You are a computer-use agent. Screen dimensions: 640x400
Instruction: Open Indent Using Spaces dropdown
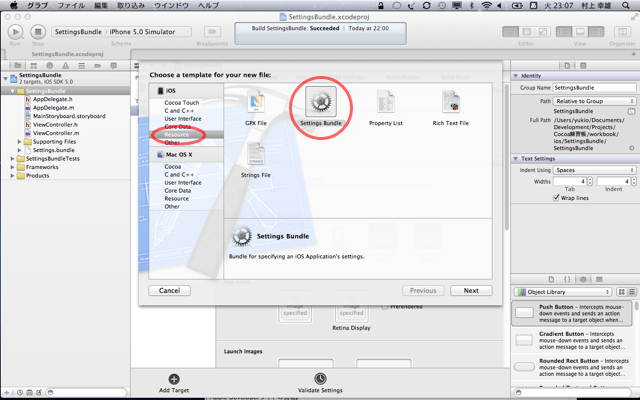tap(594, 170)
